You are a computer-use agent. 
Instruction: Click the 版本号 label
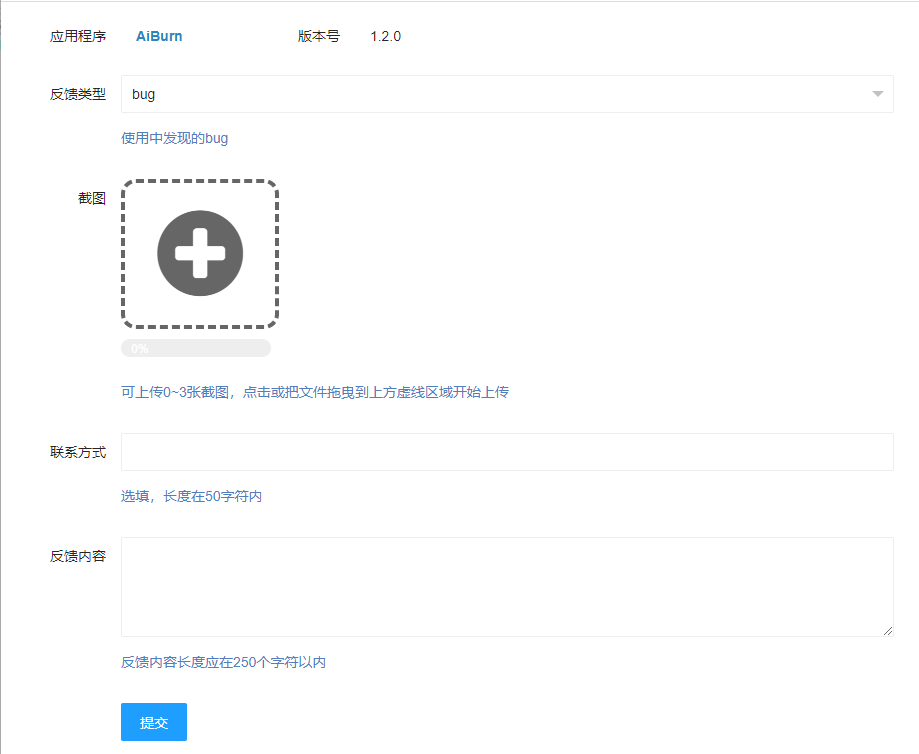(318, 37)
